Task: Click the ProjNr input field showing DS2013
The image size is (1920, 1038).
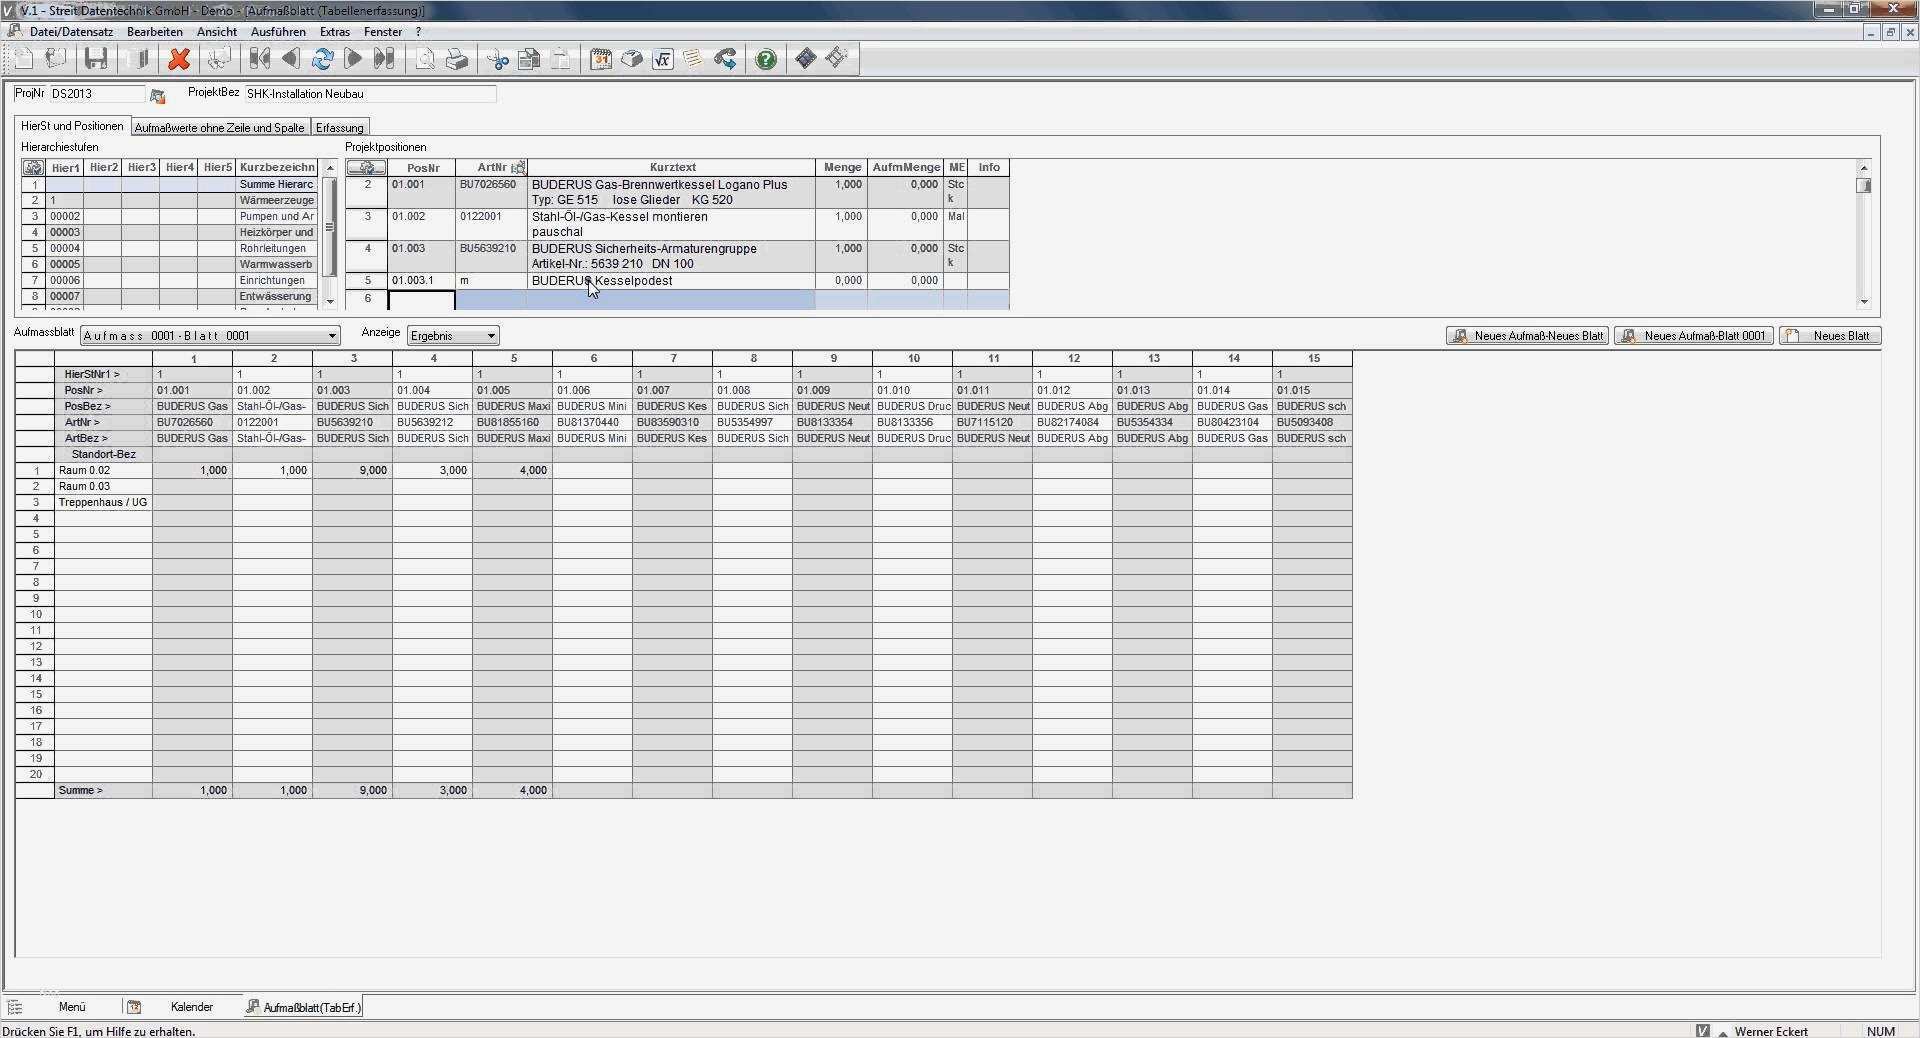Action: coord(97,94)
